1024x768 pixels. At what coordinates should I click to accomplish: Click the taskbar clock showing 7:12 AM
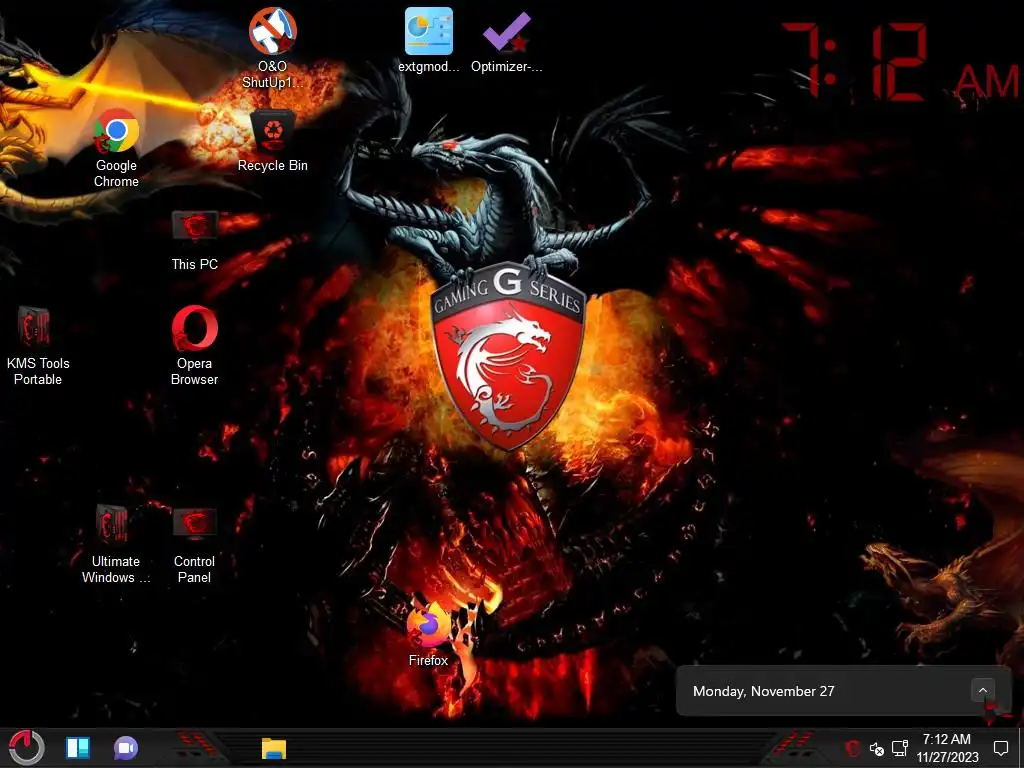[x=947, y=748]
